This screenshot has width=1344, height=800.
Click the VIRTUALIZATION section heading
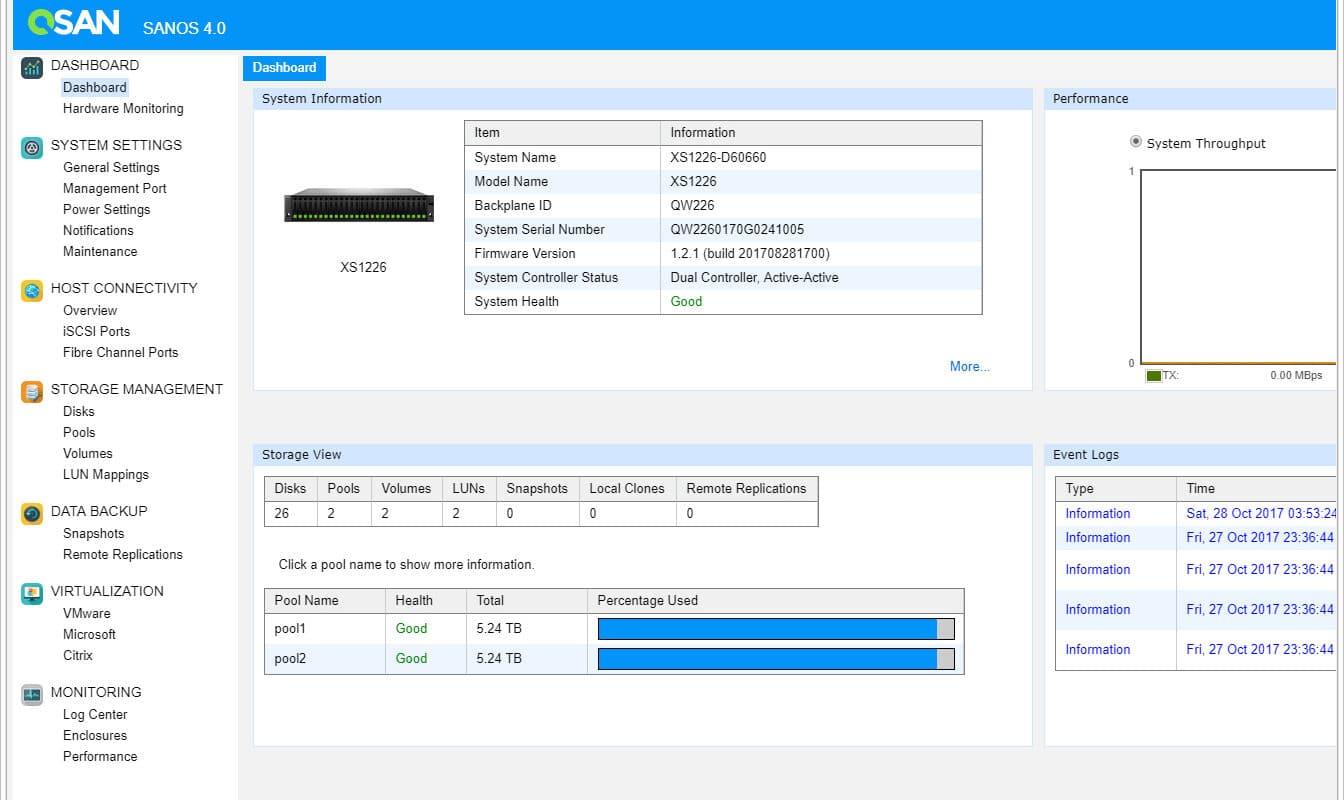tap(107, 591)
